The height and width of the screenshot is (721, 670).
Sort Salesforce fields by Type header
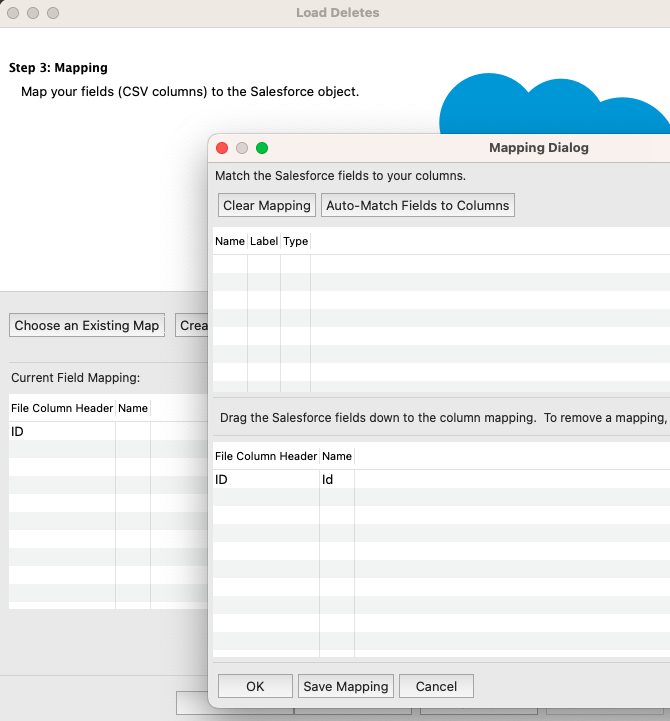(296, 241)
